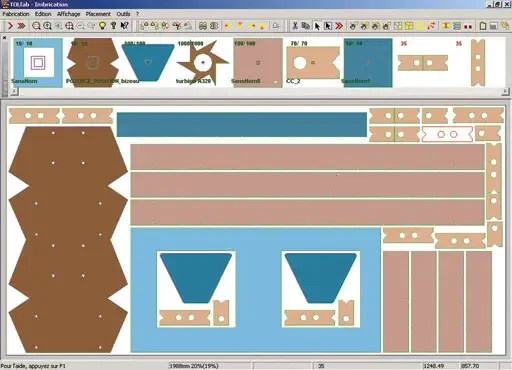Image resolution: width=512 pixels, height=370 pixels.
Task: Click the yellow light bulb icon
Action: (x=103, y=26)
